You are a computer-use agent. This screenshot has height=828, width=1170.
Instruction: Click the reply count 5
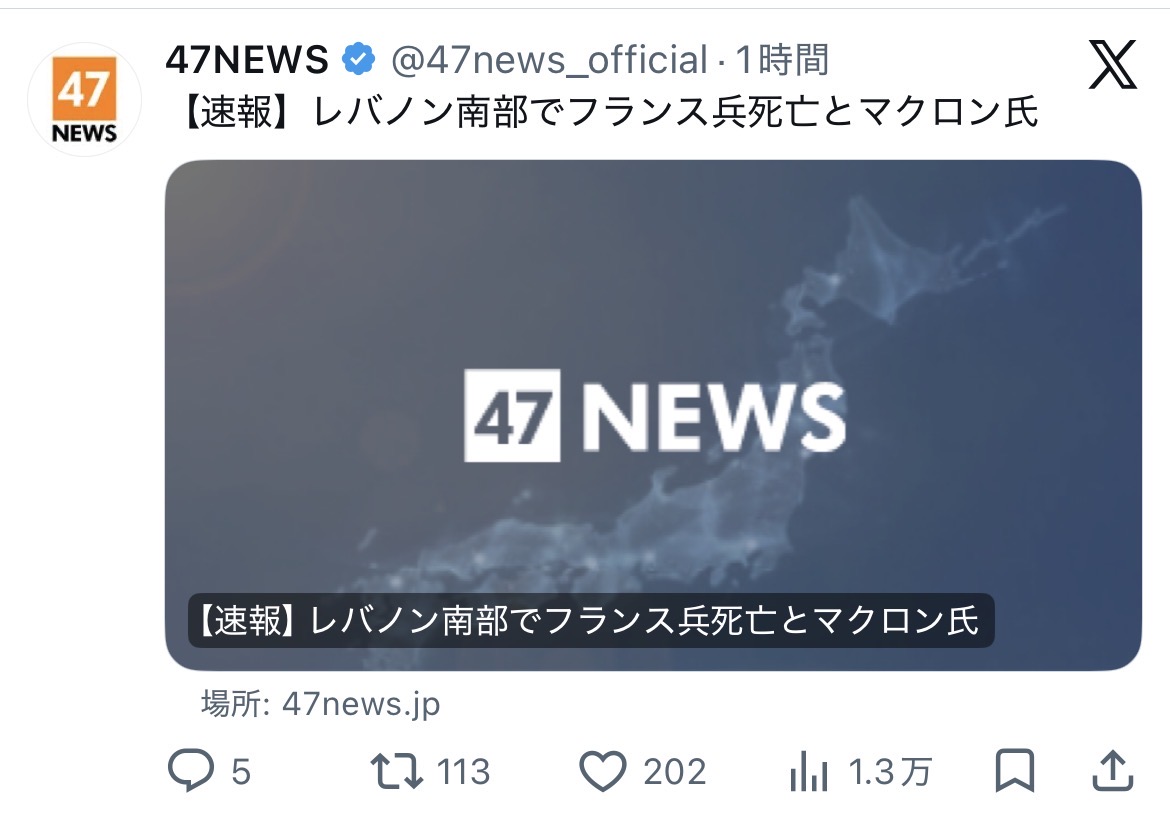tap(241, 772)
